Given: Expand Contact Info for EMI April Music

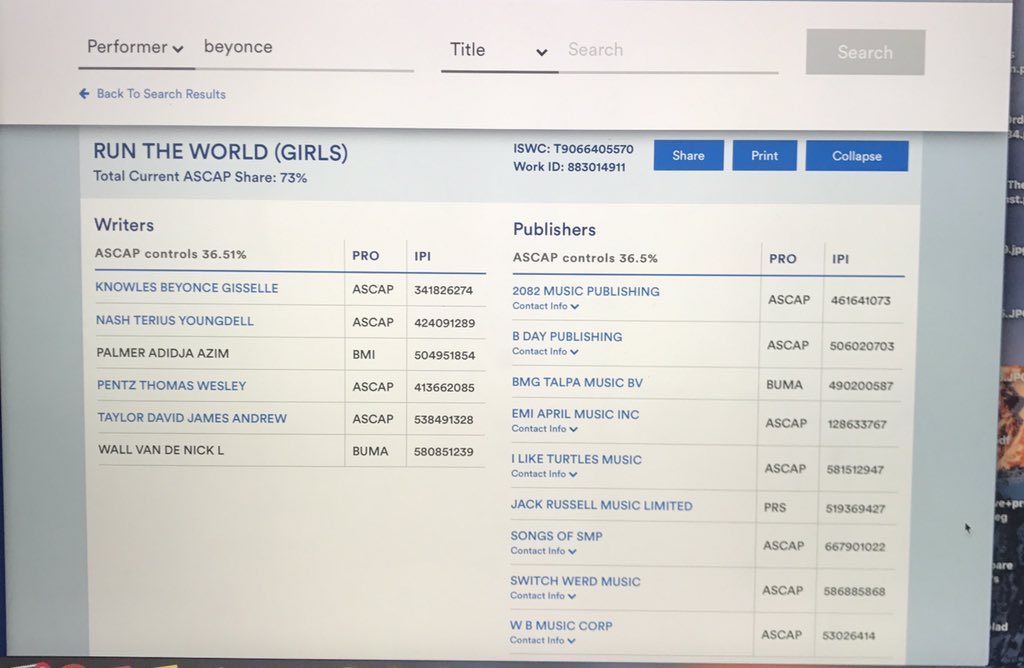Looking at the screenshot, I should (544, 428).
